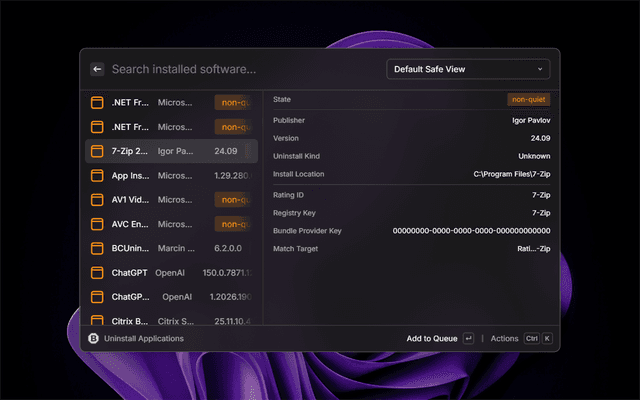Select the BCUnin... list entry name
The height and width of the screenshot is (400, 640).
point(130,248)
